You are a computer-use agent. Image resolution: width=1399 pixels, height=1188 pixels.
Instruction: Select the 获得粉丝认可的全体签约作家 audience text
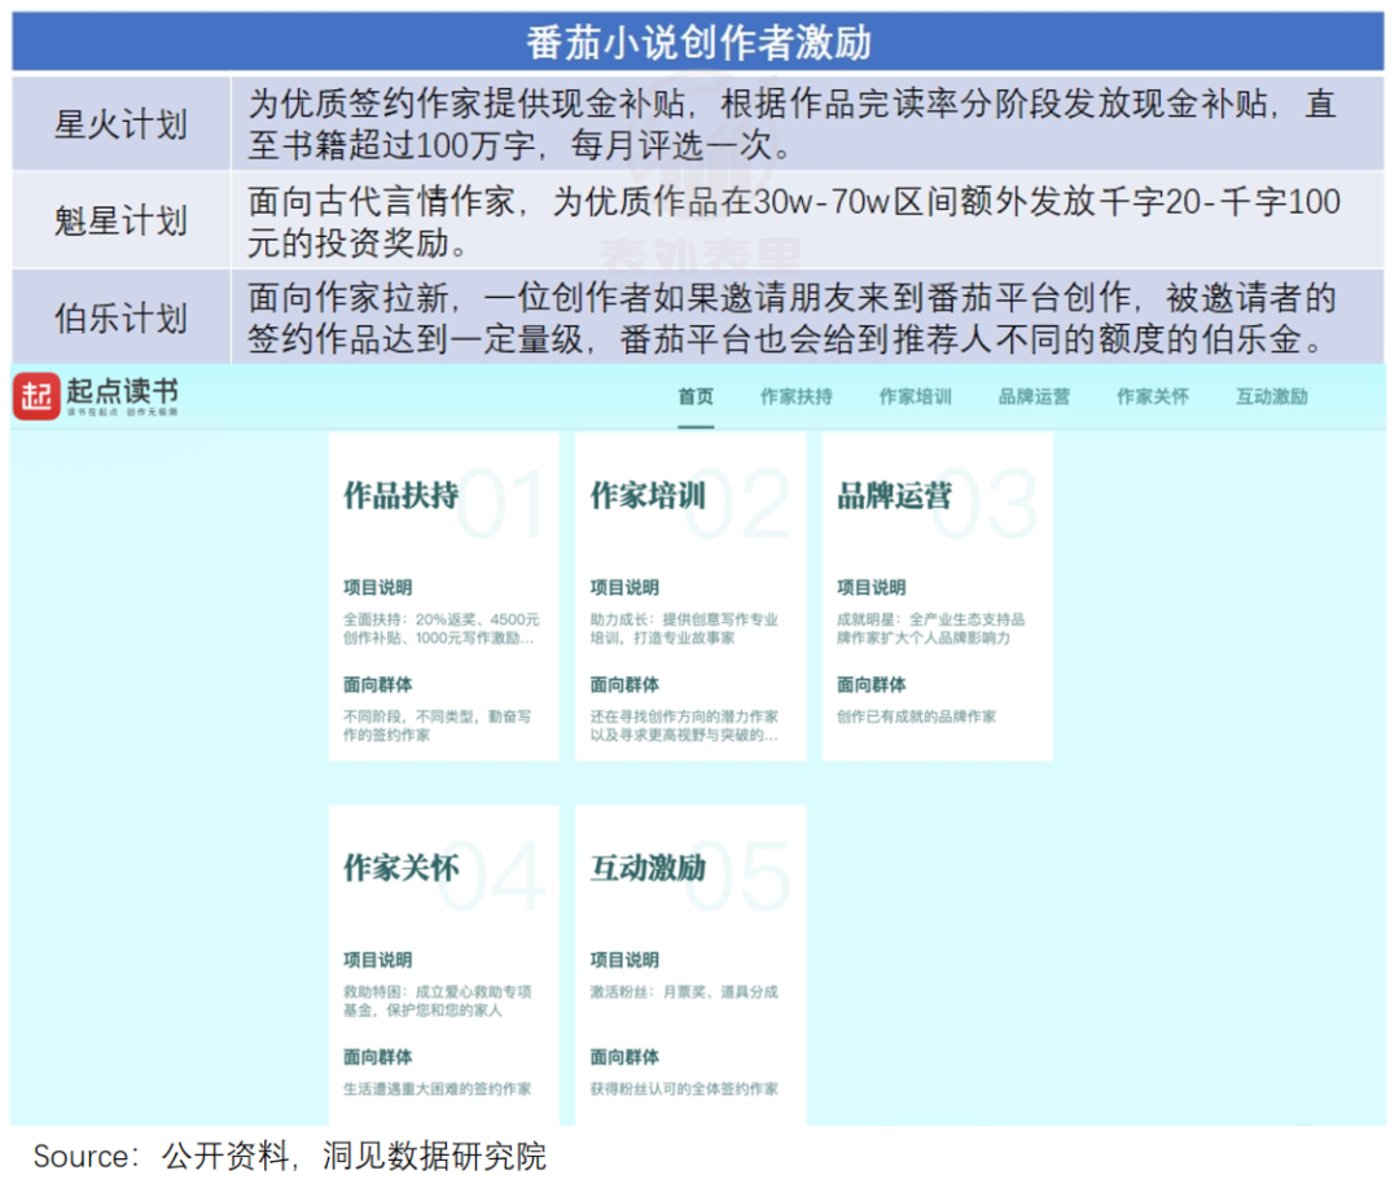[684, 1089]
